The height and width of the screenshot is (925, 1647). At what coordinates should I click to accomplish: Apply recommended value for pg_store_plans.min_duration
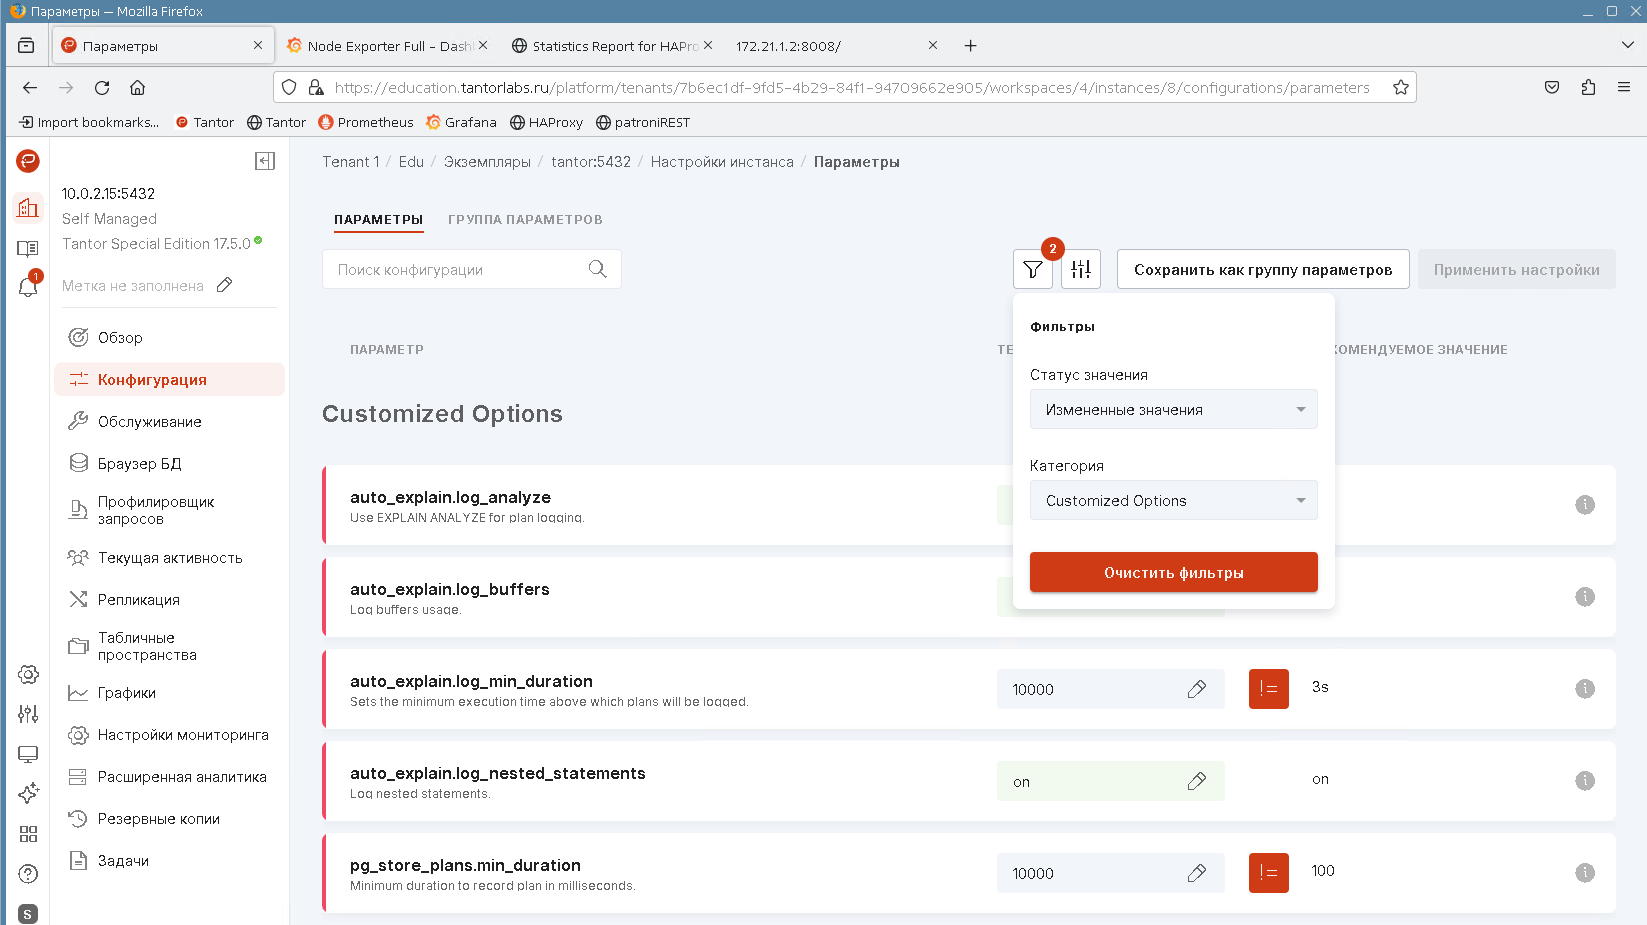tap(1268, 873)
